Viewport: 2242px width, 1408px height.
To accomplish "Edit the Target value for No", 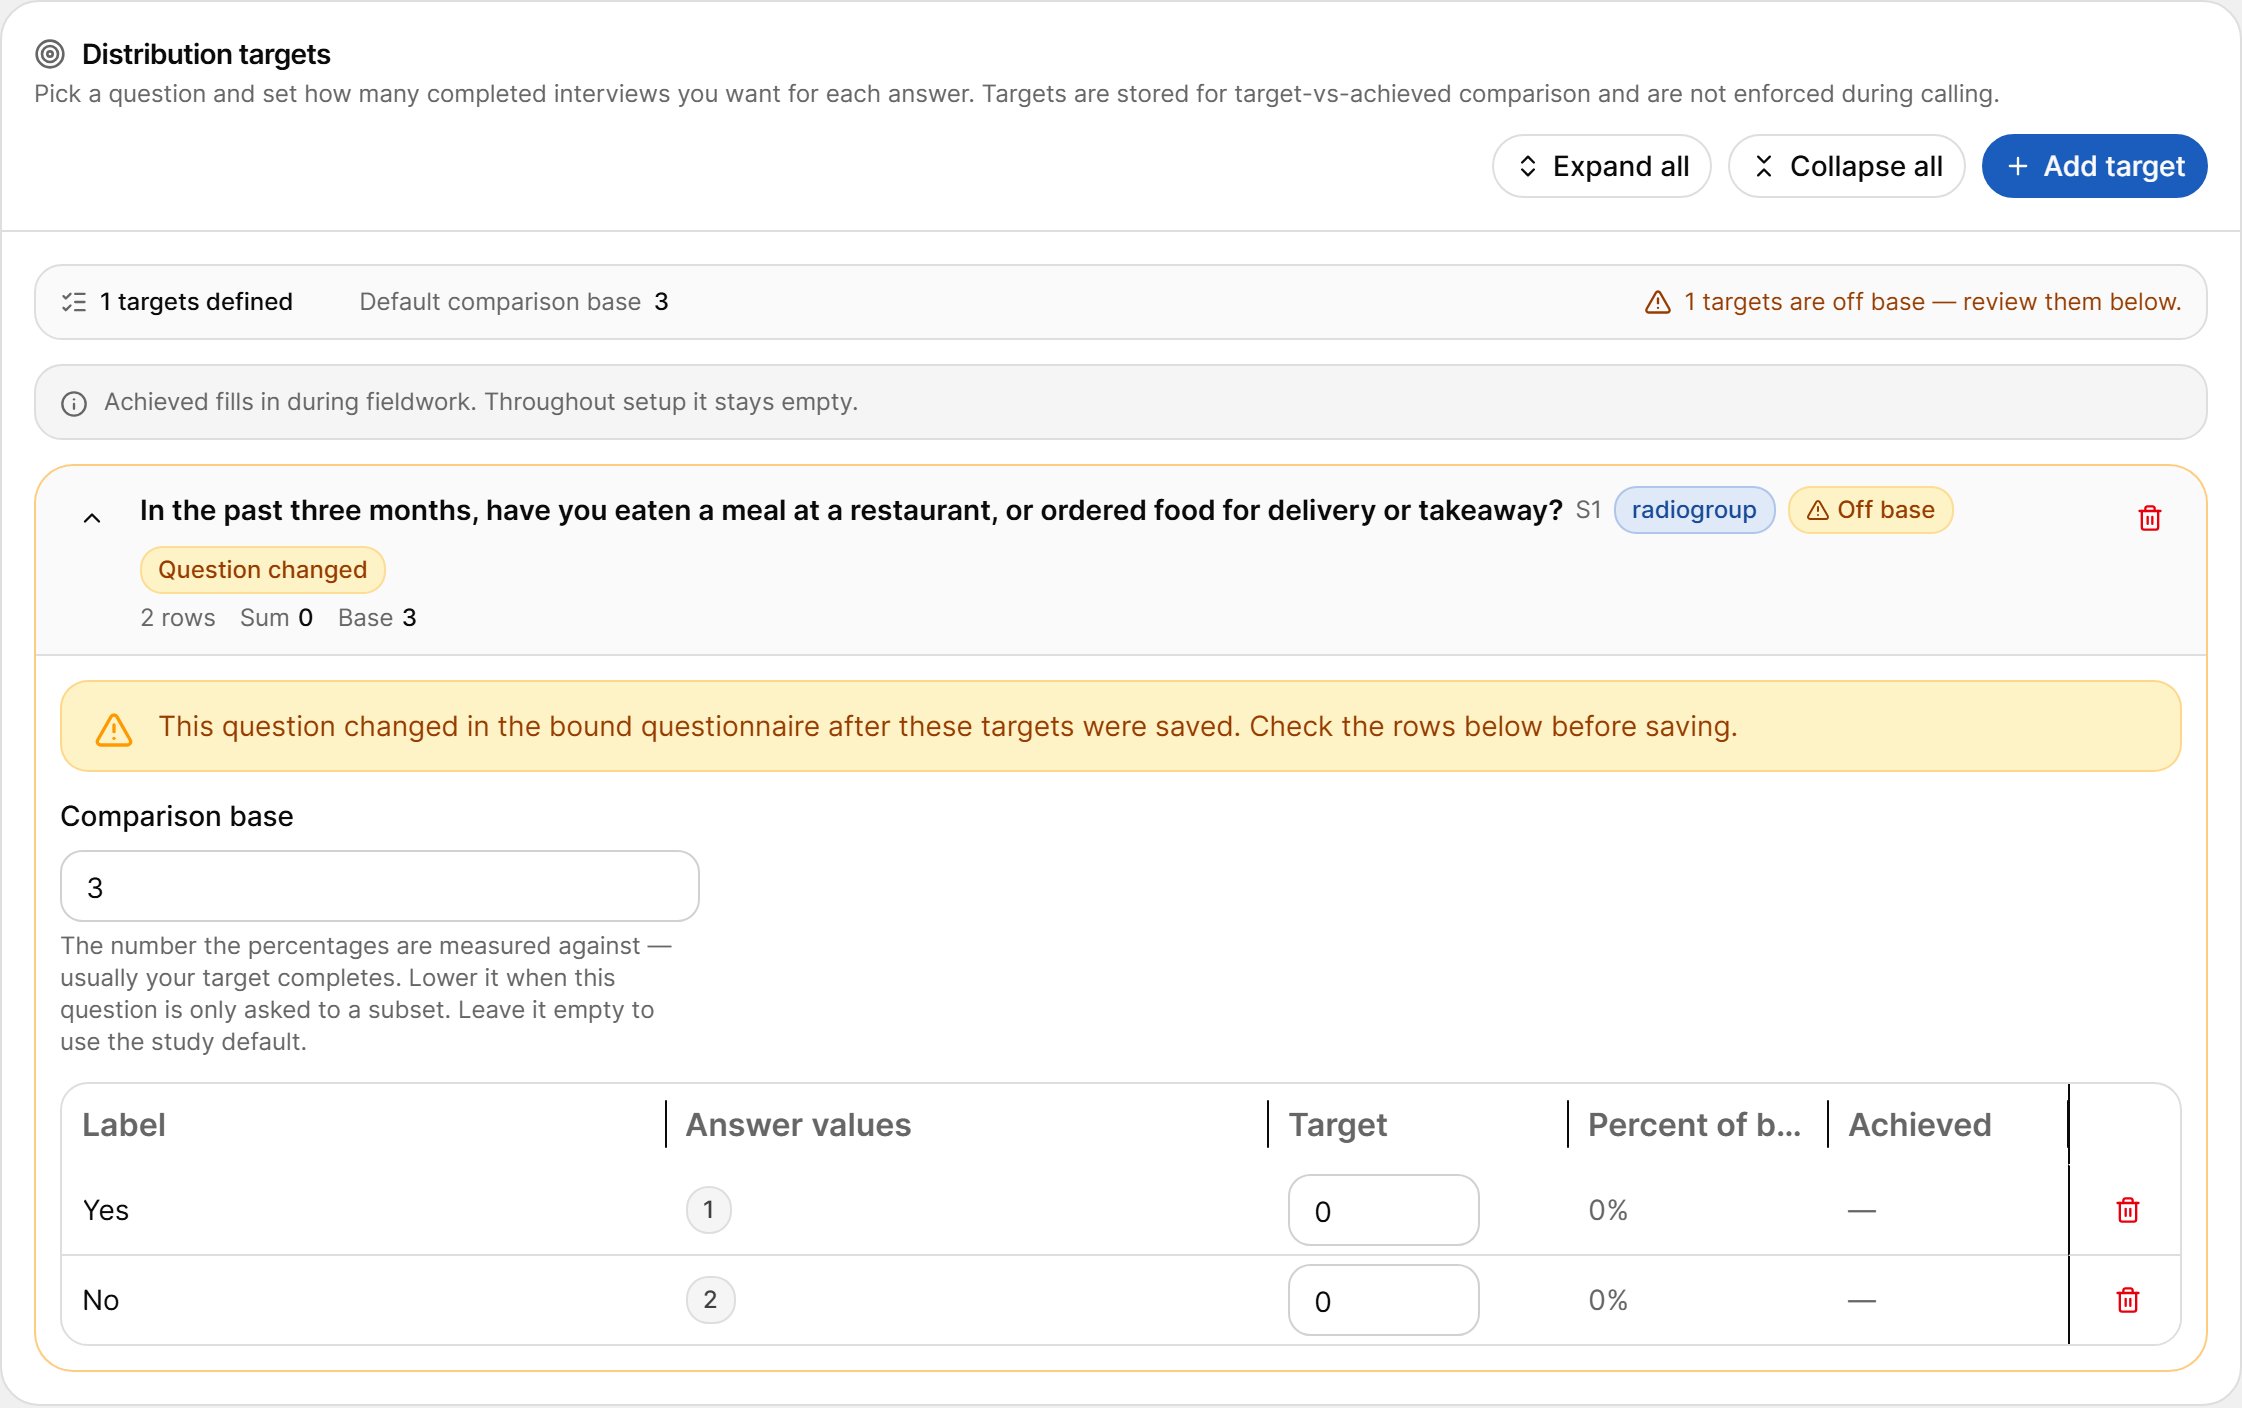I will [1383, 1300].
